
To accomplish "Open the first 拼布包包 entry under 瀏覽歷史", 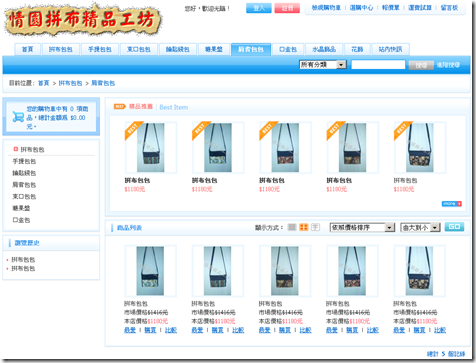I will 23,260.
